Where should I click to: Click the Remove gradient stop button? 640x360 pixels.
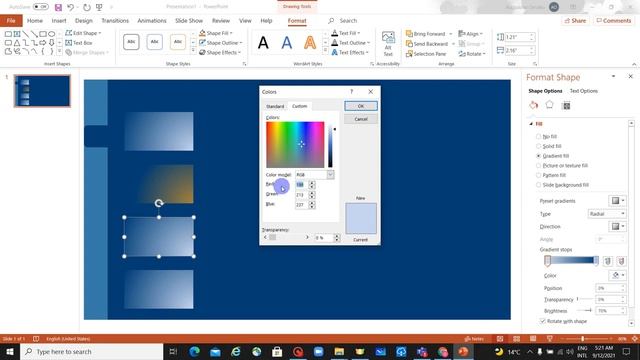(x=621, y=261)
